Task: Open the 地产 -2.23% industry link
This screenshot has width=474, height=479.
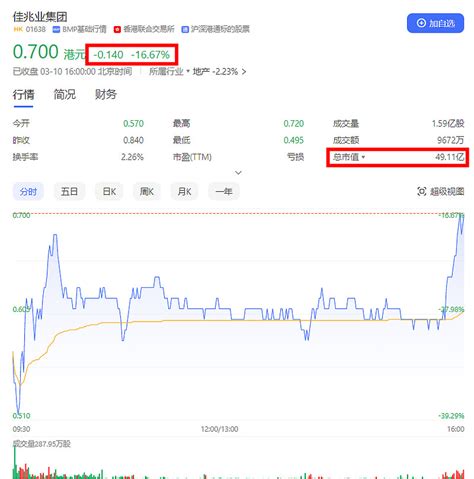Action: pyautogui.click(x=219, y=71)
